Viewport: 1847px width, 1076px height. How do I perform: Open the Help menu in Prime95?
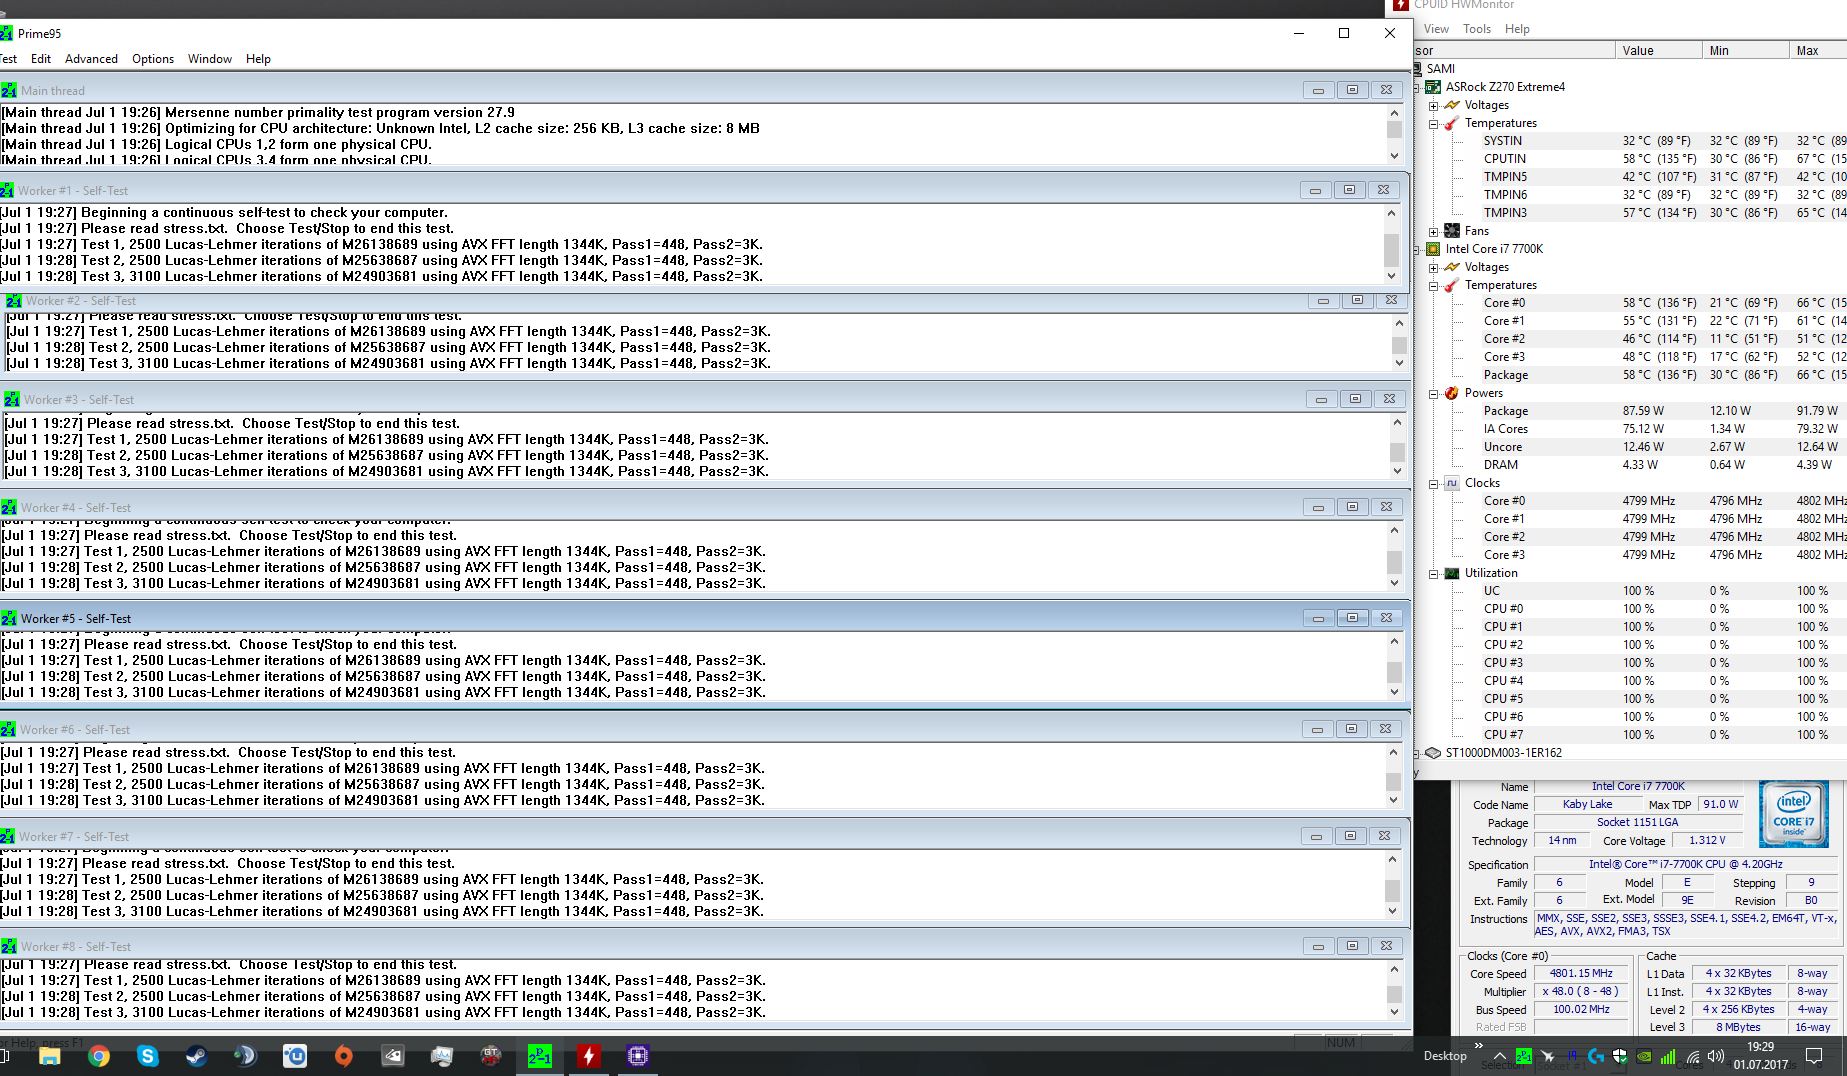(x=258, y=59)
